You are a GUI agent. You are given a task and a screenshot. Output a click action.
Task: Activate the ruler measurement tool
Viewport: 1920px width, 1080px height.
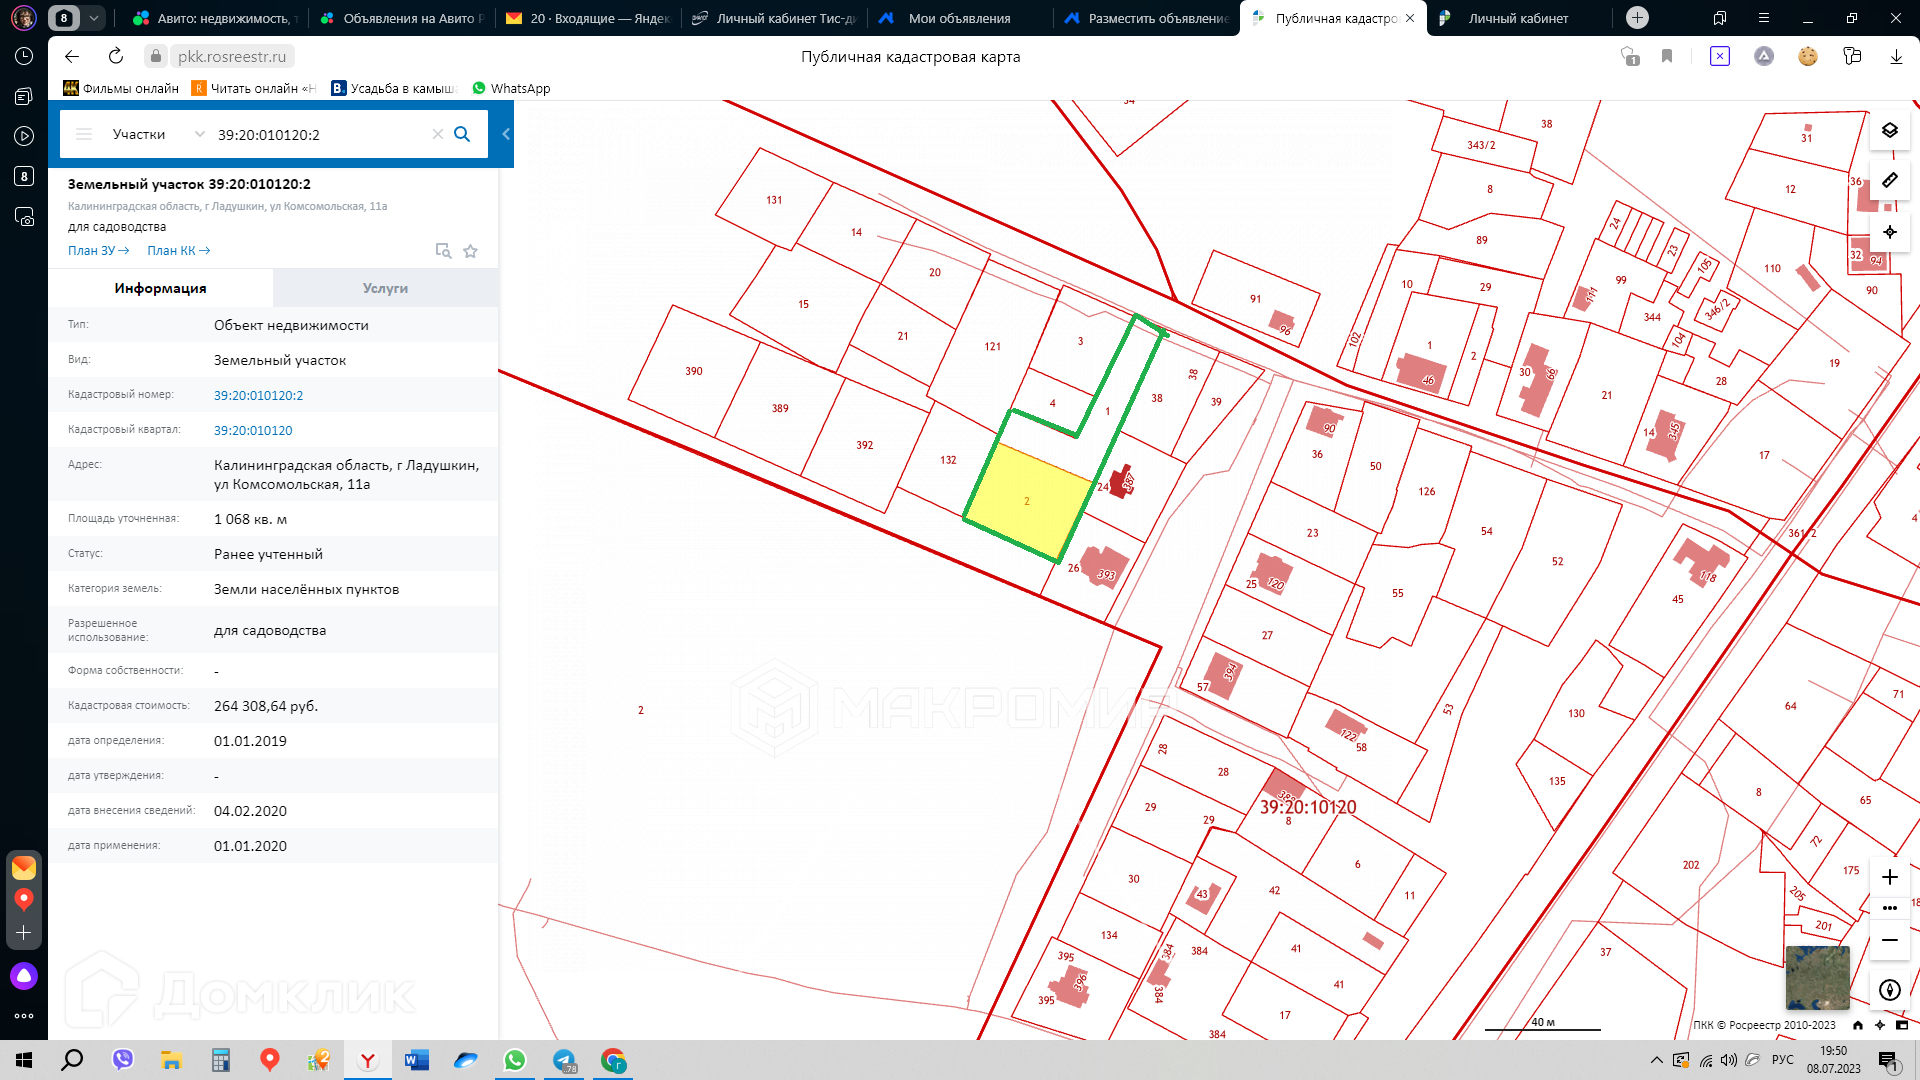[1889, 180]
